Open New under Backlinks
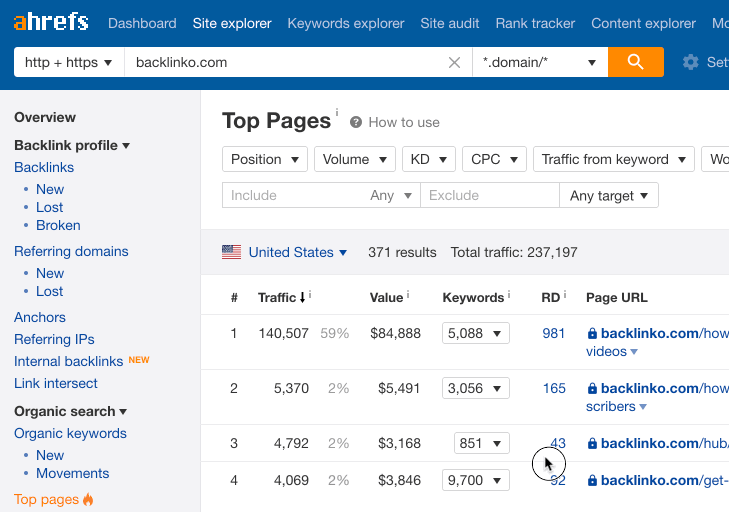The height and width of the screenshot is (512, 729). [50, 189]
